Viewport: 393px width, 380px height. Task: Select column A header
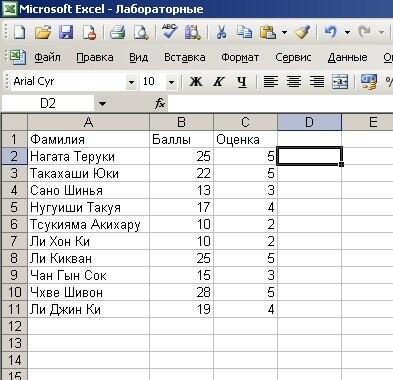[88, 122]
